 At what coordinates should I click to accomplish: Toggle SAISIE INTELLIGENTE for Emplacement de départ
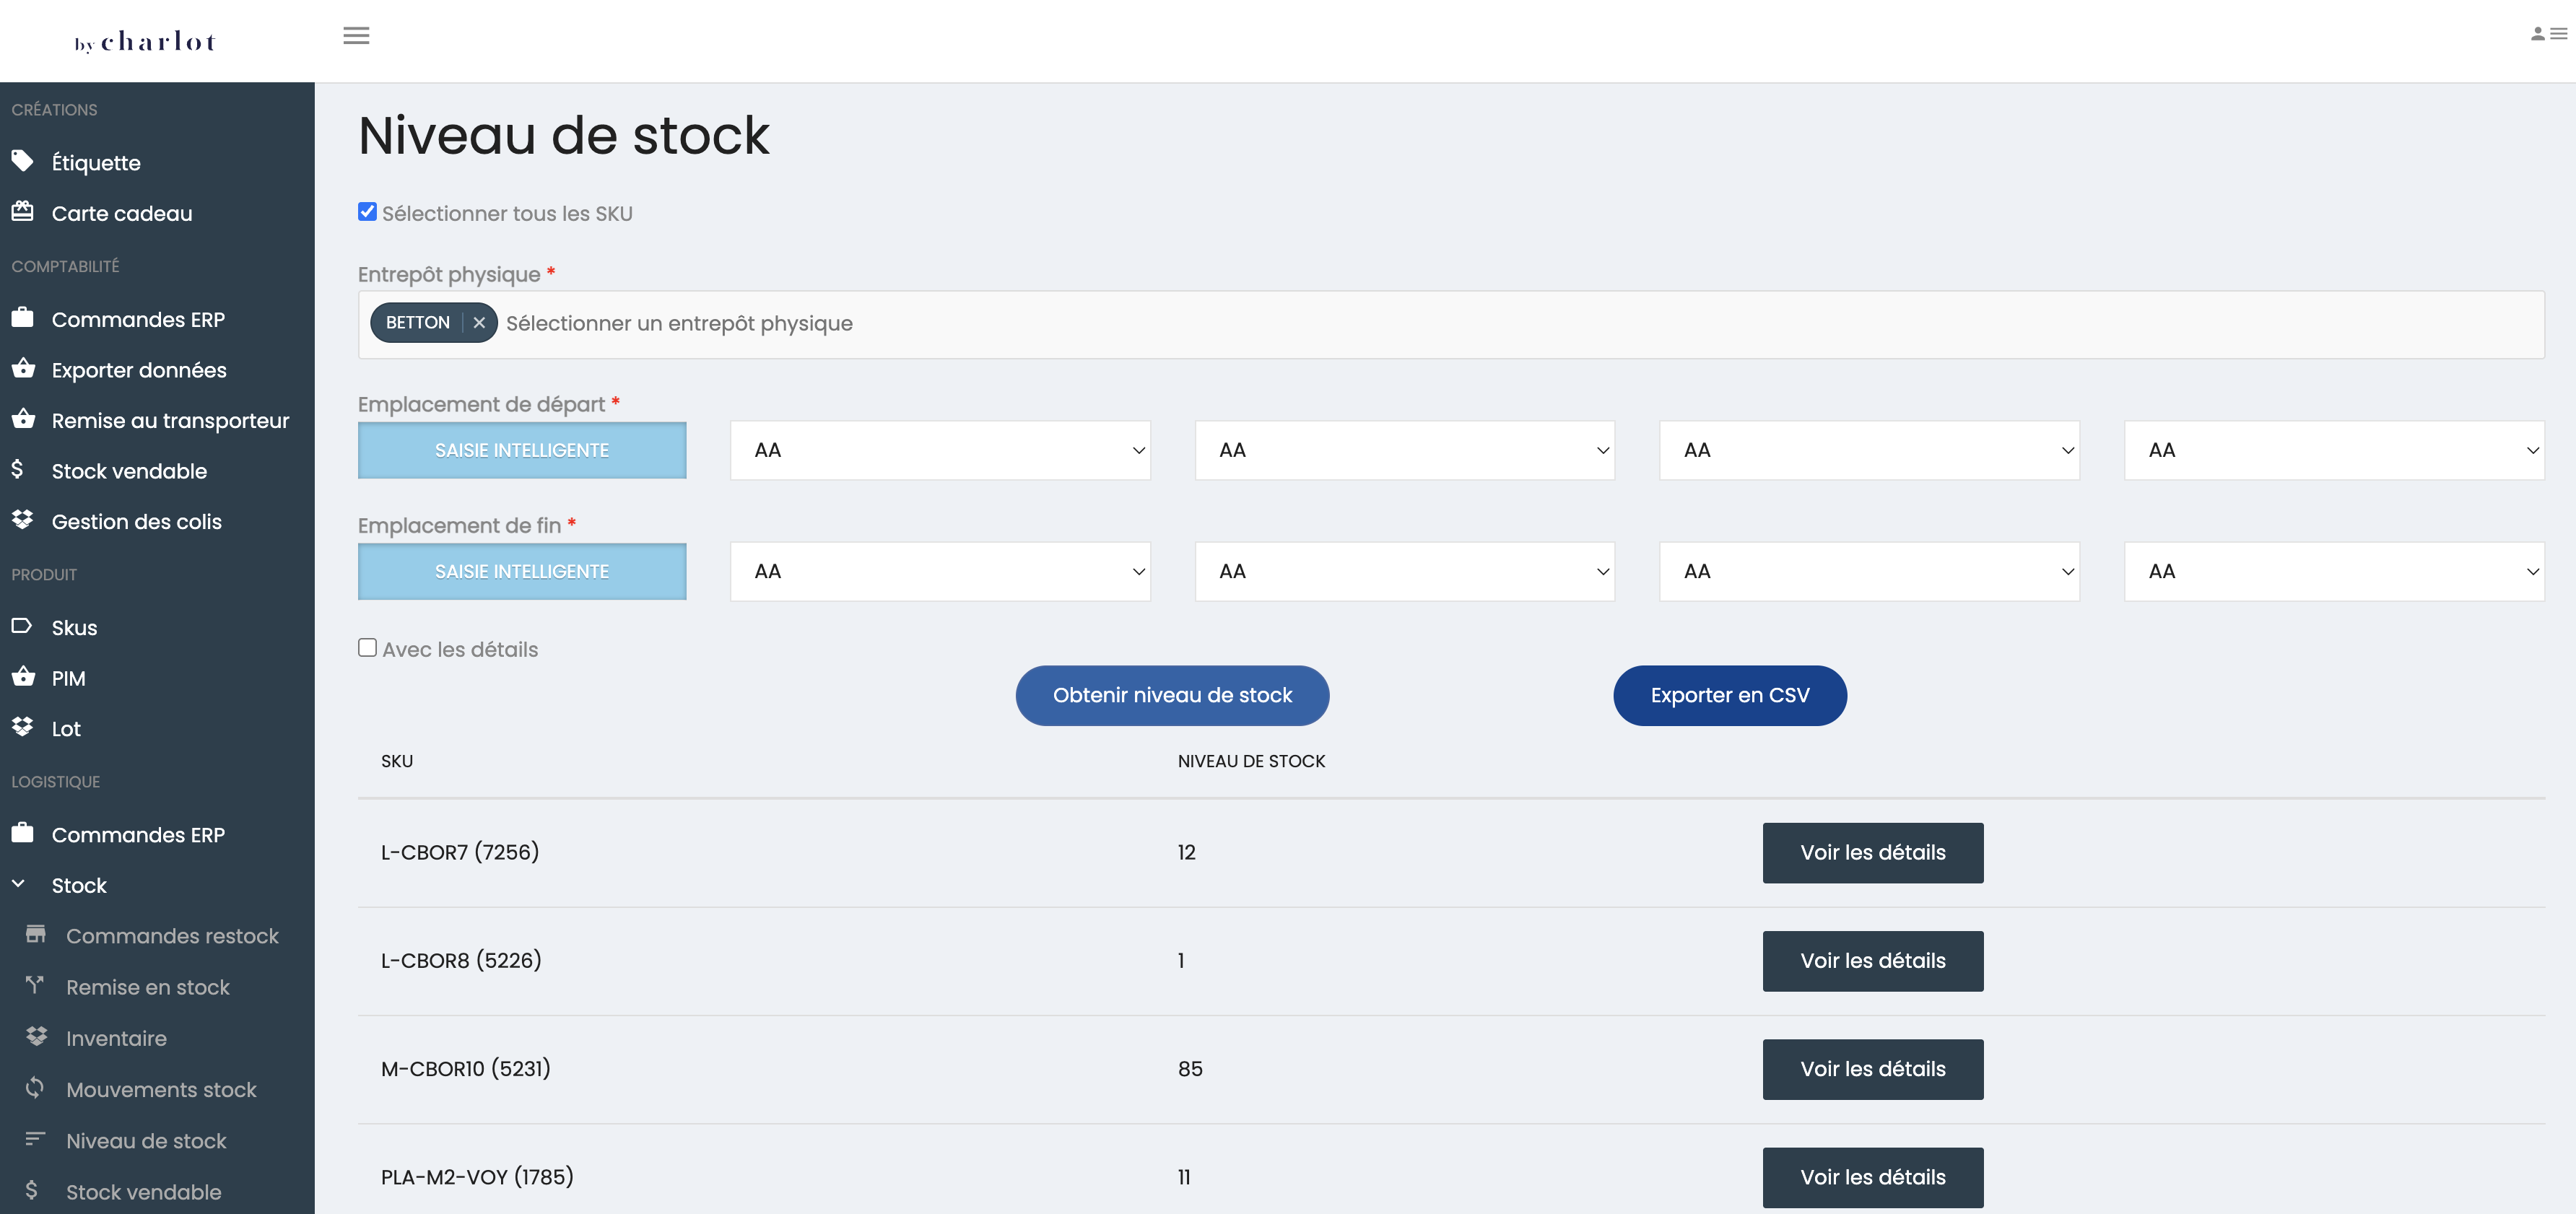521,450
